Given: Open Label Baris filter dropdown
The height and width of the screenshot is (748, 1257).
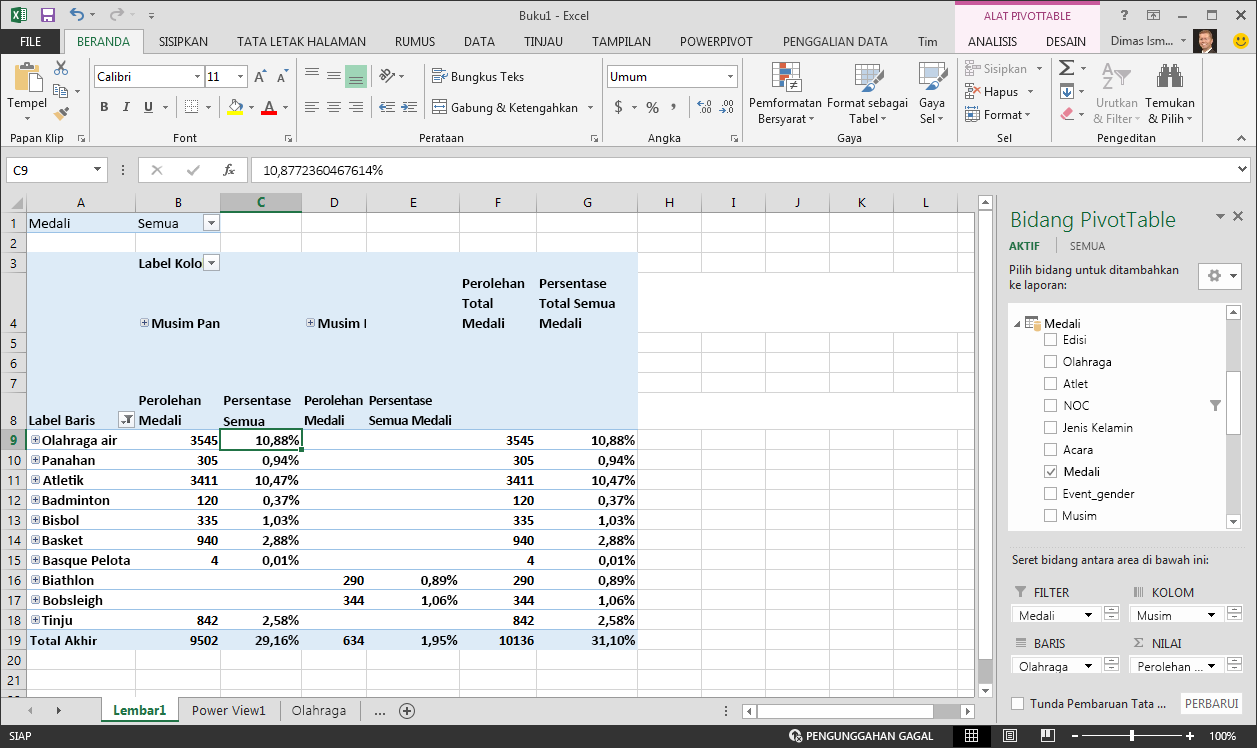Looking at the screenshot, I should tap(126, 420).
